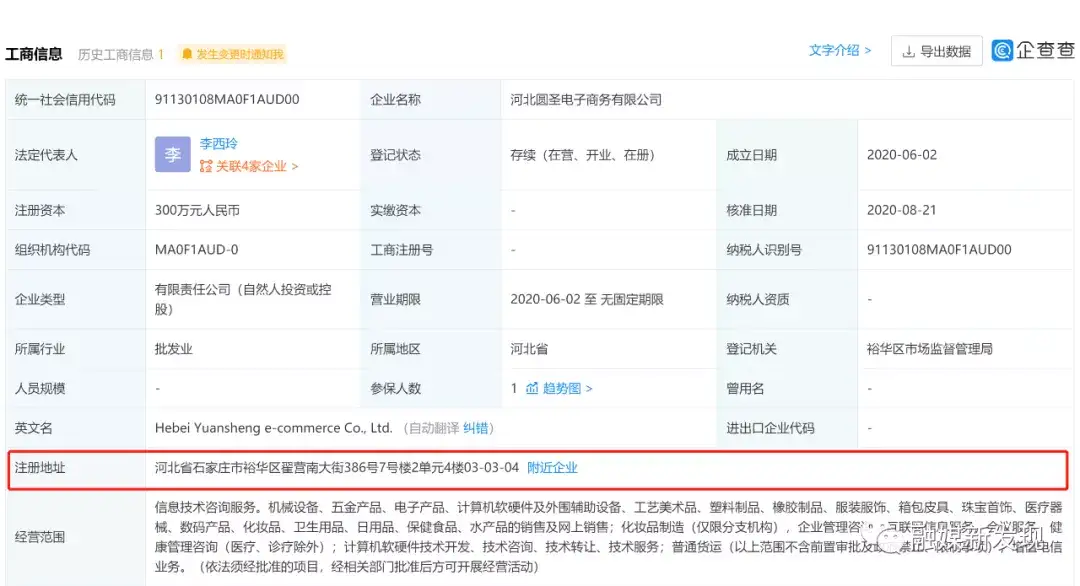Click the region value 河北省
Viewport: 1080px width, 586px height.
pos(529,349)
